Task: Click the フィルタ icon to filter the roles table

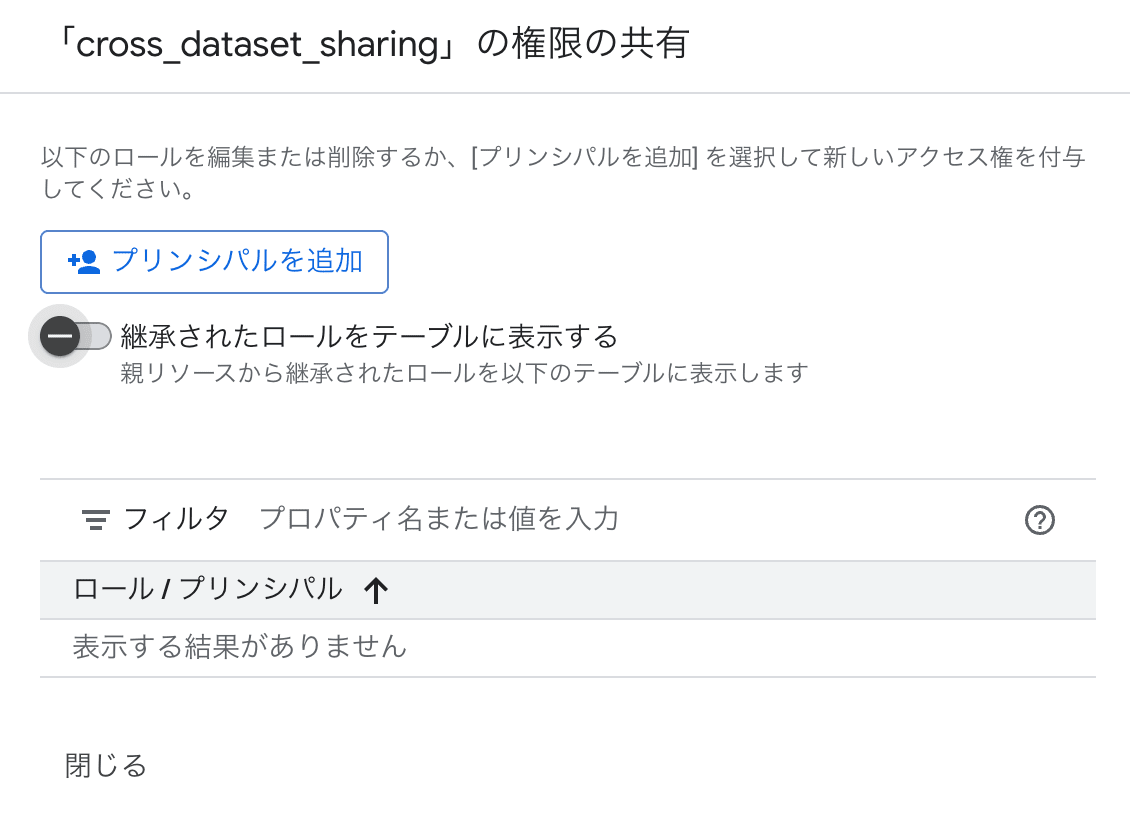Action: (94, 520)
